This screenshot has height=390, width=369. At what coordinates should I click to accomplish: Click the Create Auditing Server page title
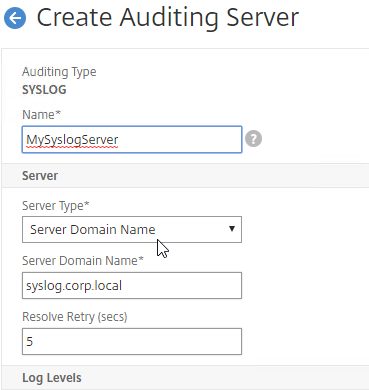click(x=168, y=18)
